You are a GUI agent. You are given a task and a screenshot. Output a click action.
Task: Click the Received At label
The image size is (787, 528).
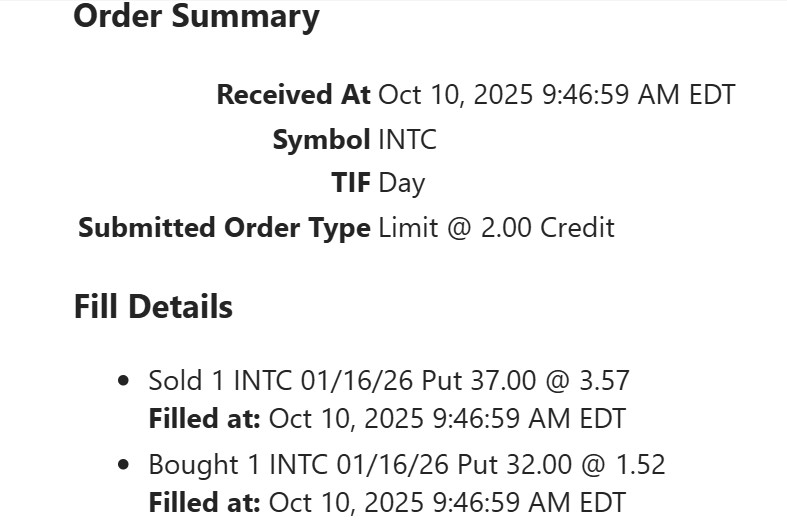pos(293,95)
